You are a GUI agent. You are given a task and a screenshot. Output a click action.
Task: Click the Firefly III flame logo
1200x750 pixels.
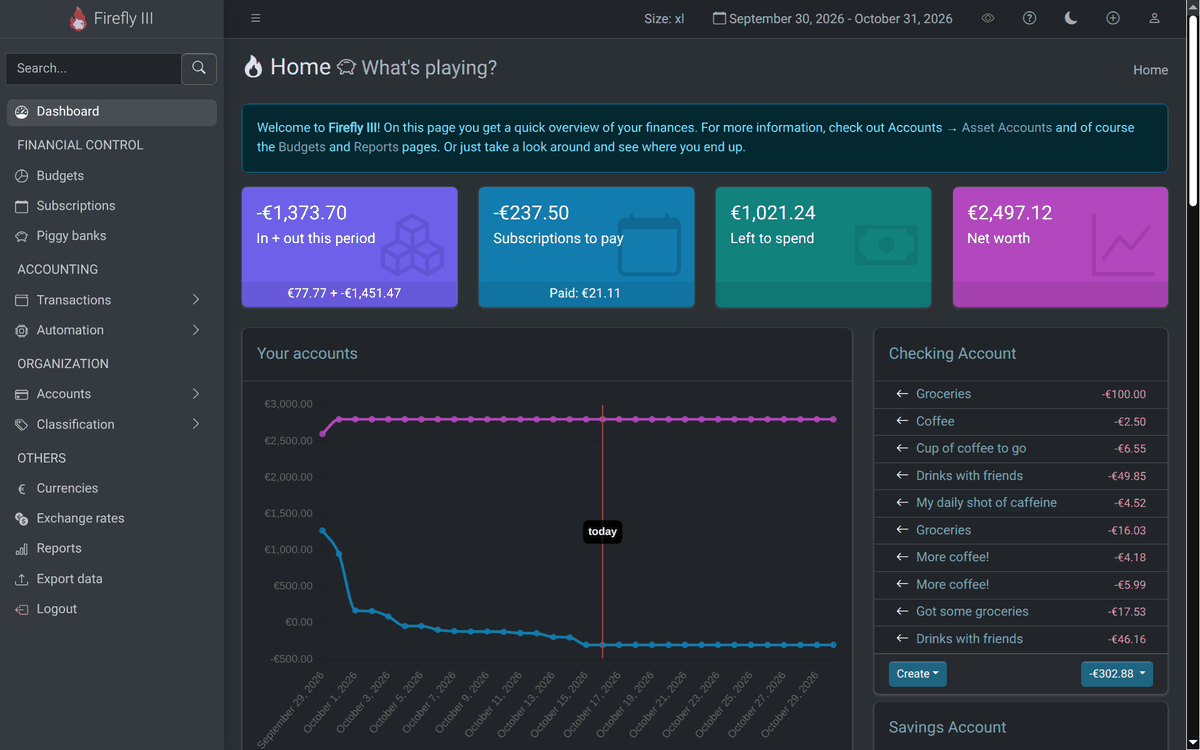[78, 18]
